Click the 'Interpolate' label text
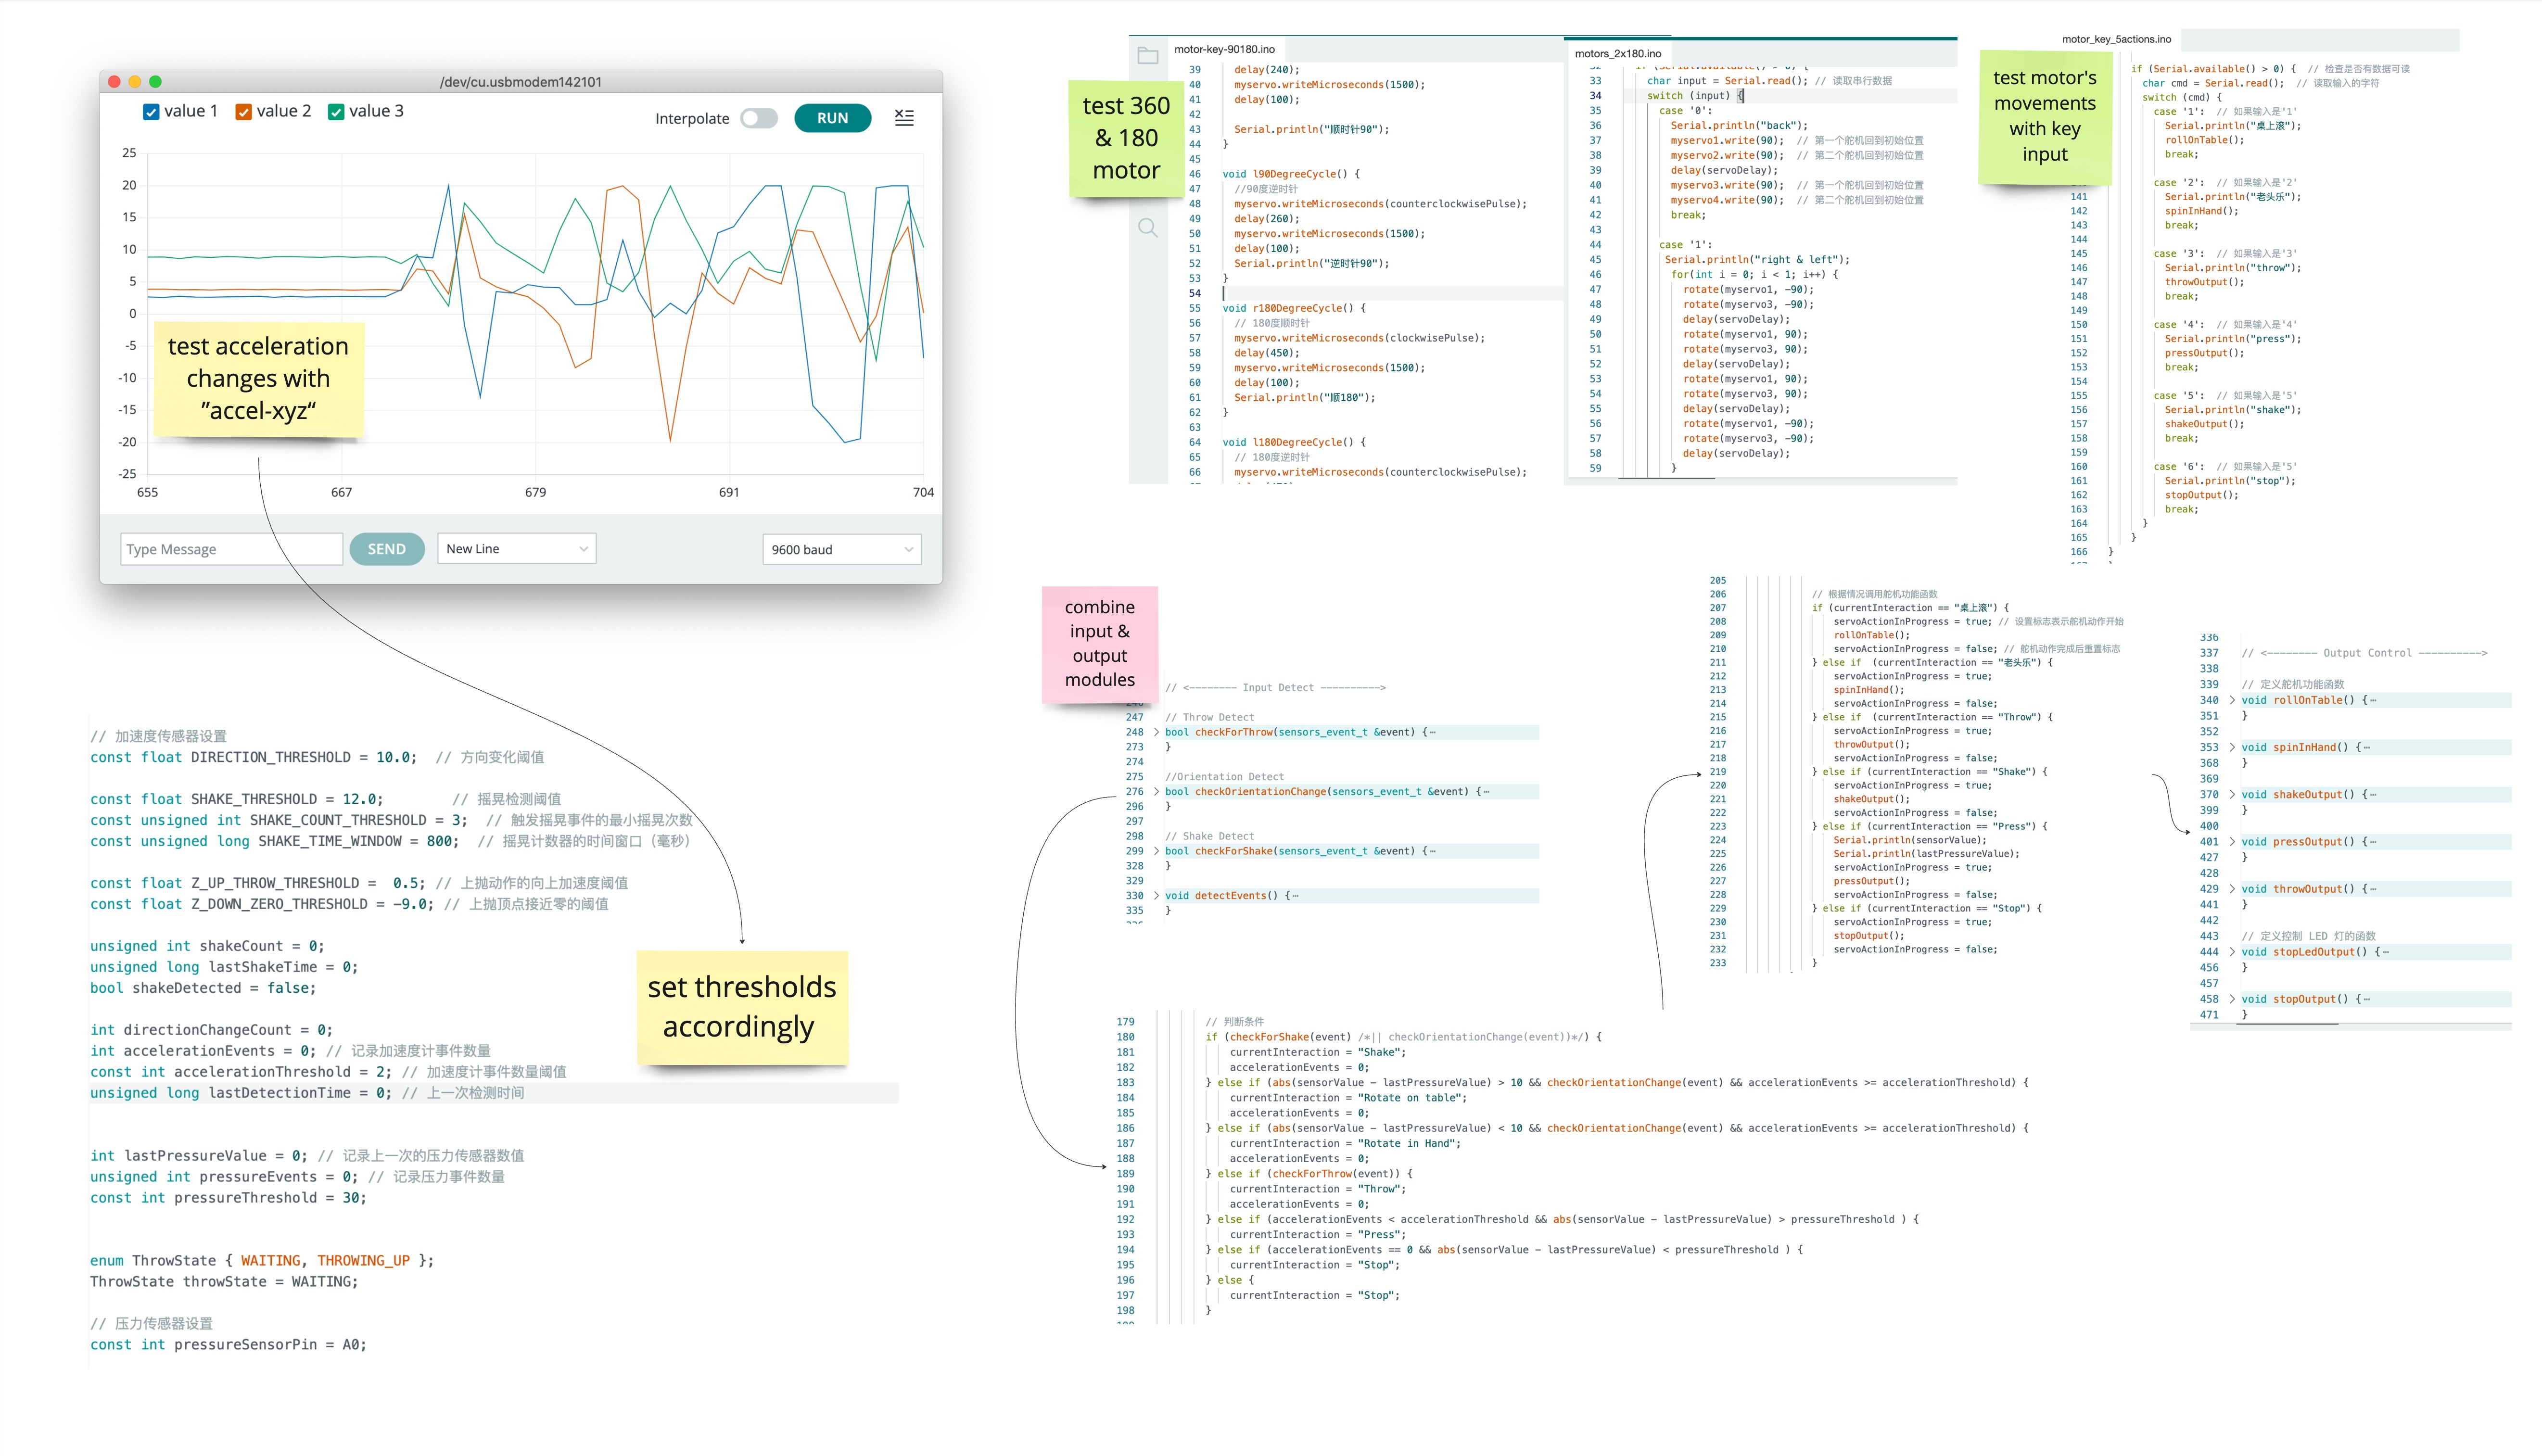 tap(692, 118)
